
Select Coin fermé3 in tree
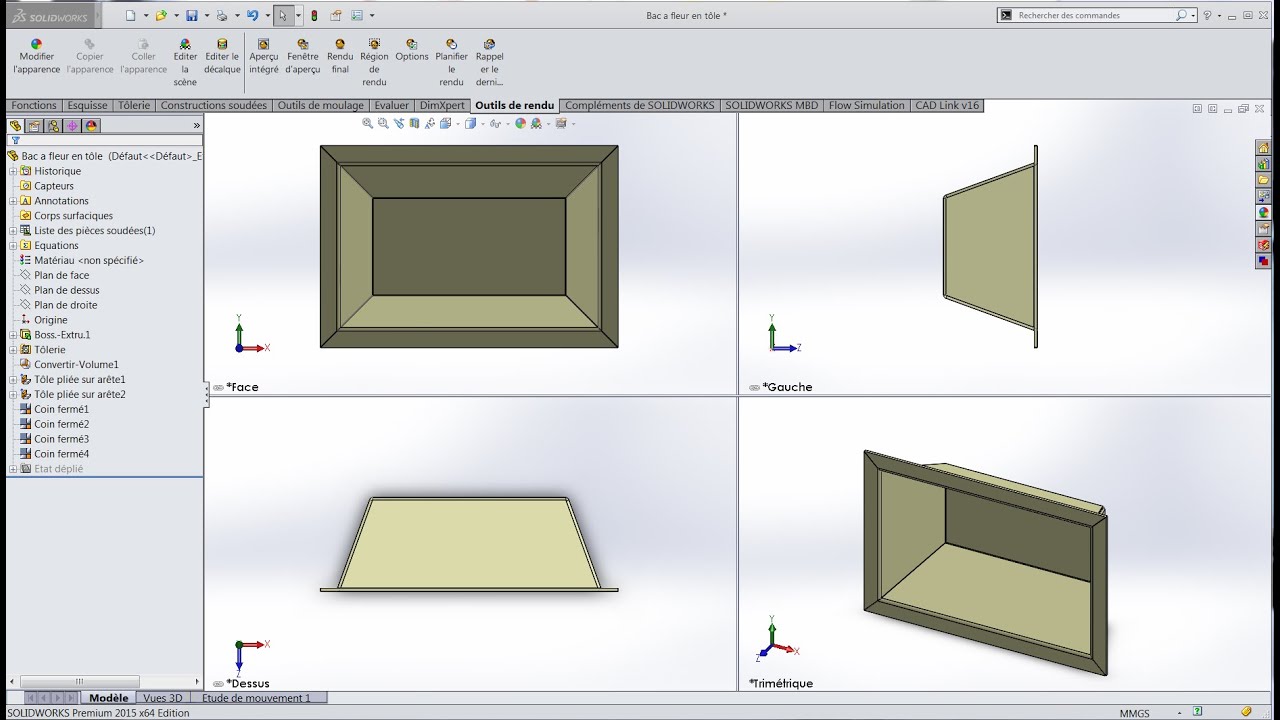tap(61, 439)
